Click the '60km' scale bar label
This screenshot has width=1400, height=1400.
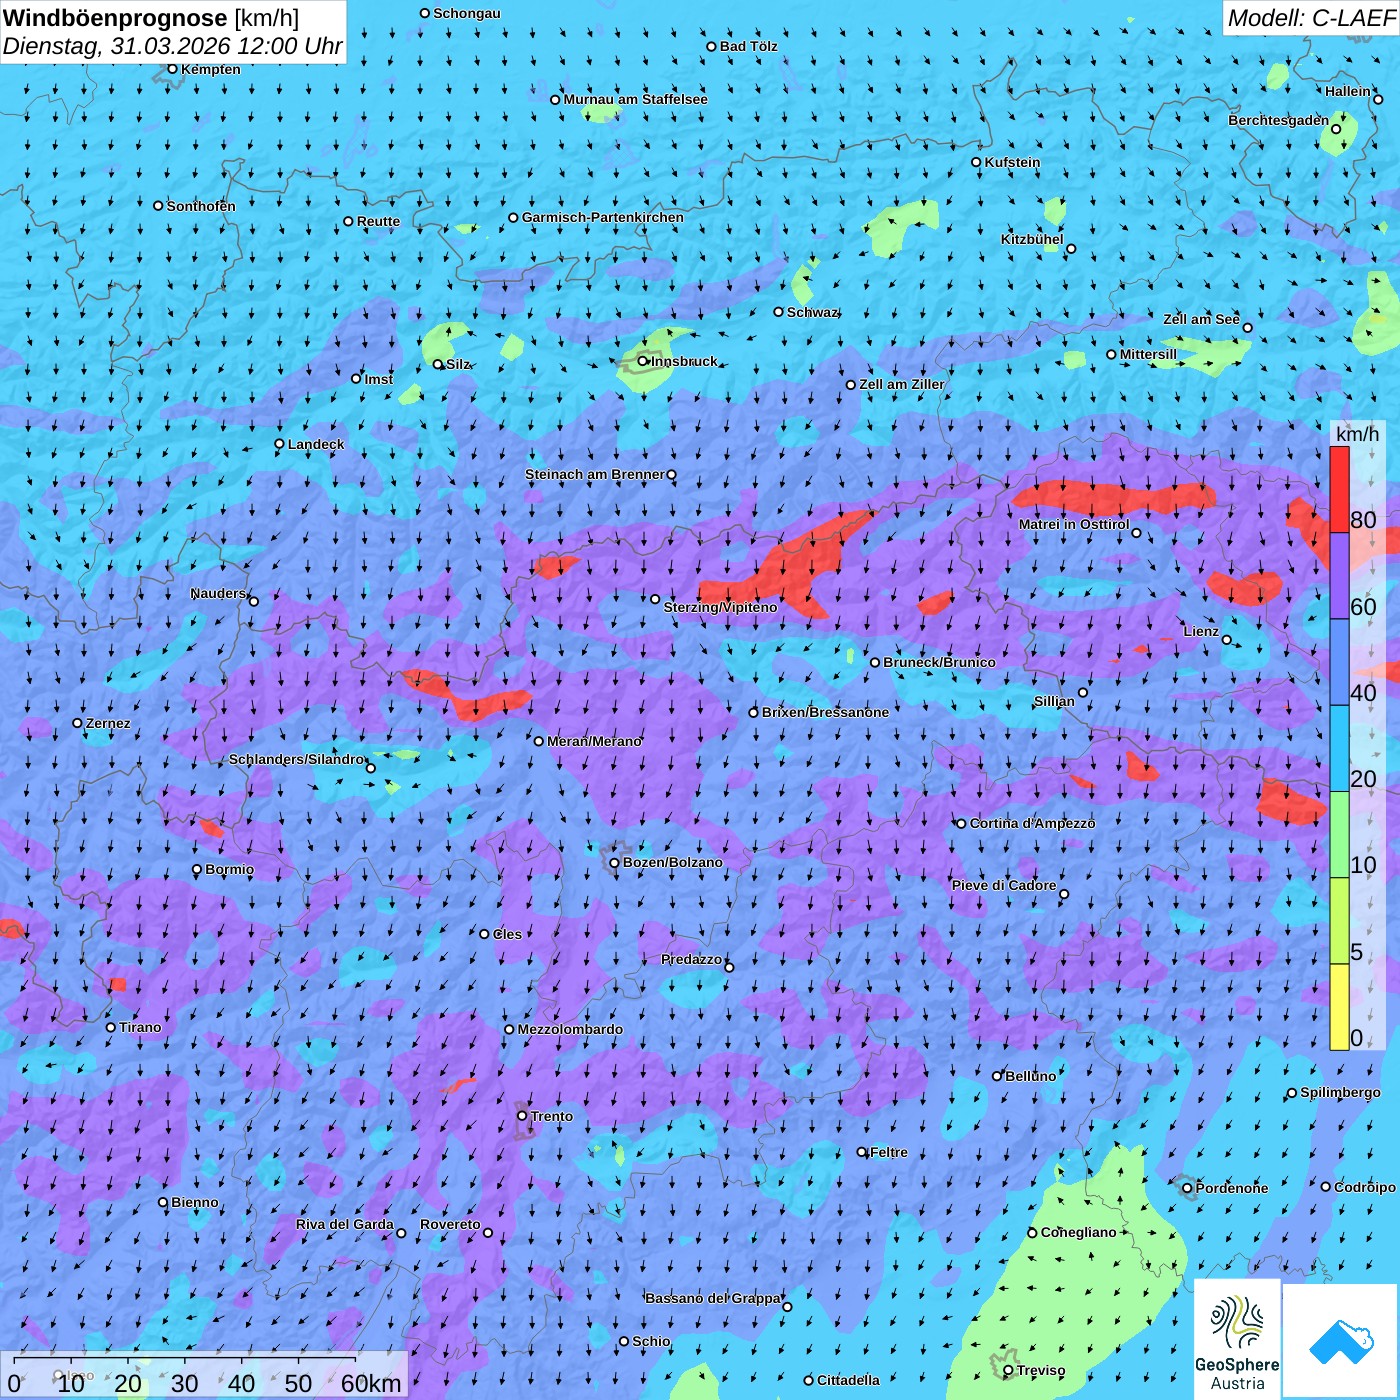pyautogui.click(x=371, y=1383)
